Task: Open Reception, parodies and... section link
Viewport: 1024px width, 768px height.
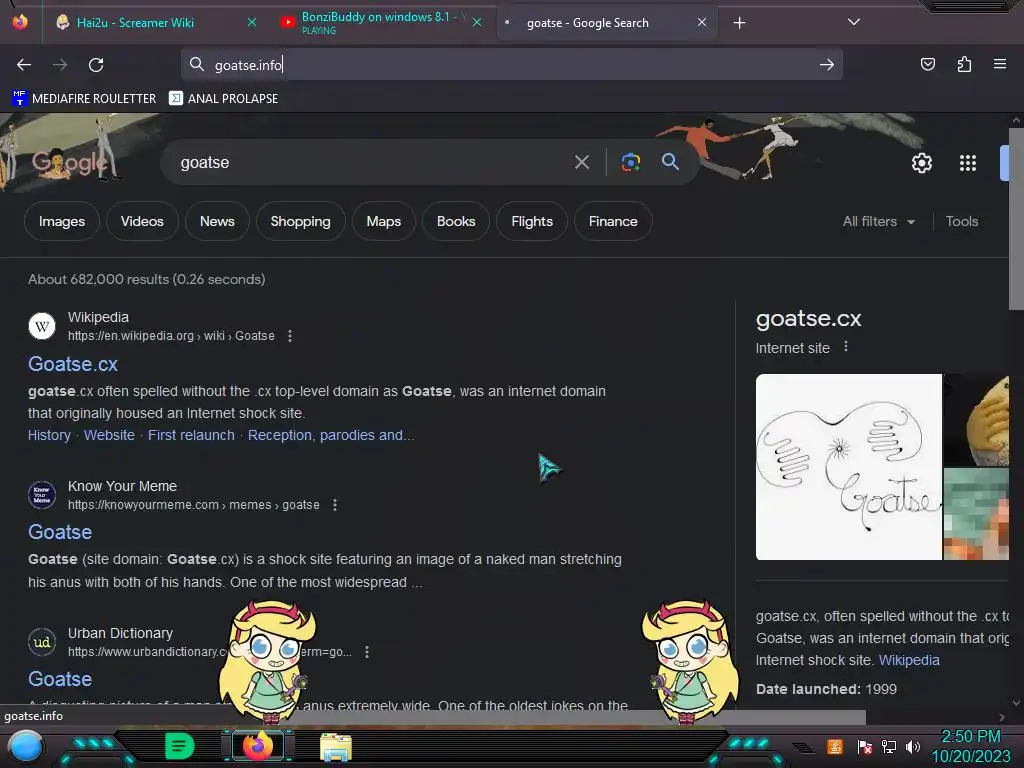Action: 330,435
